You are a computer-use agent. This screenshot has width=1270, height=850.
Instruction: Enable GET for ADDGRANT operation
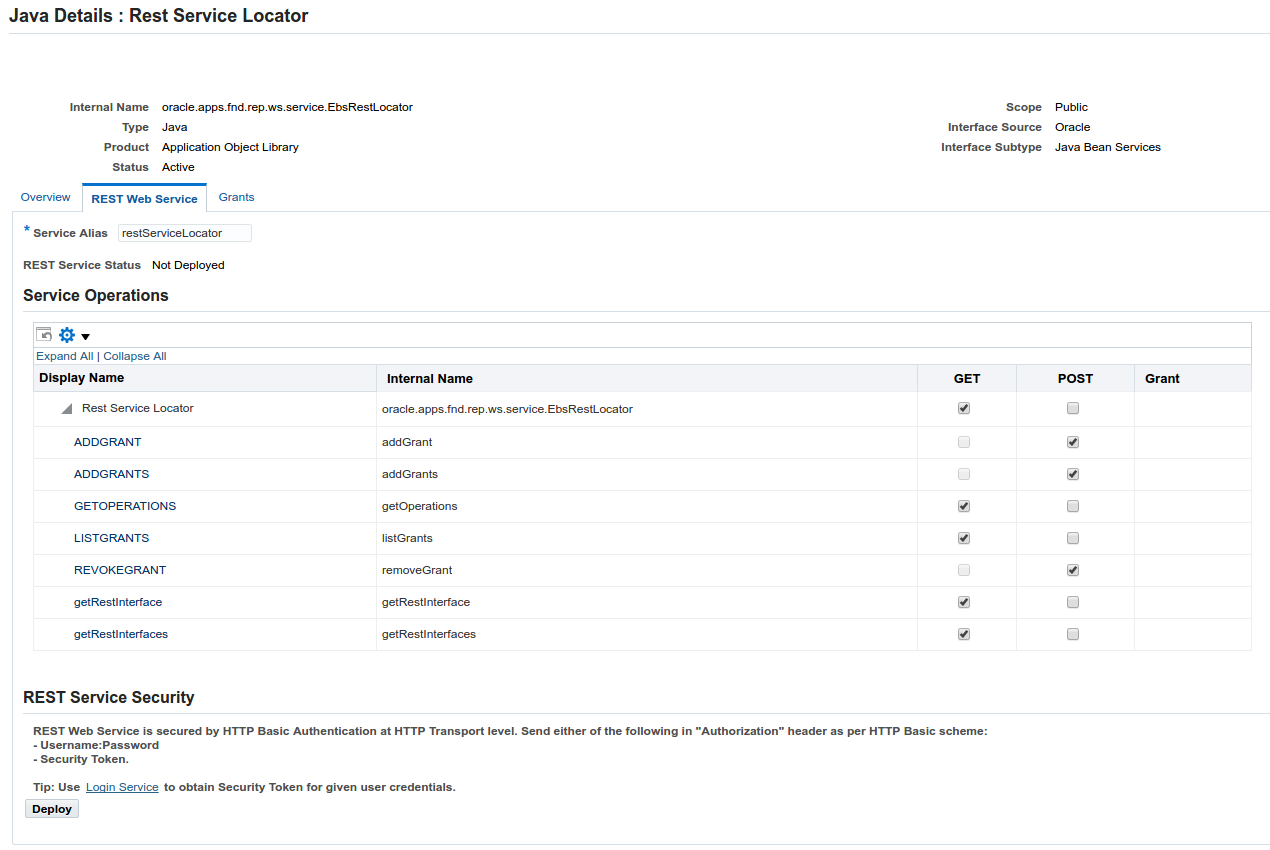pyautogui.click(x=963, y=441)
